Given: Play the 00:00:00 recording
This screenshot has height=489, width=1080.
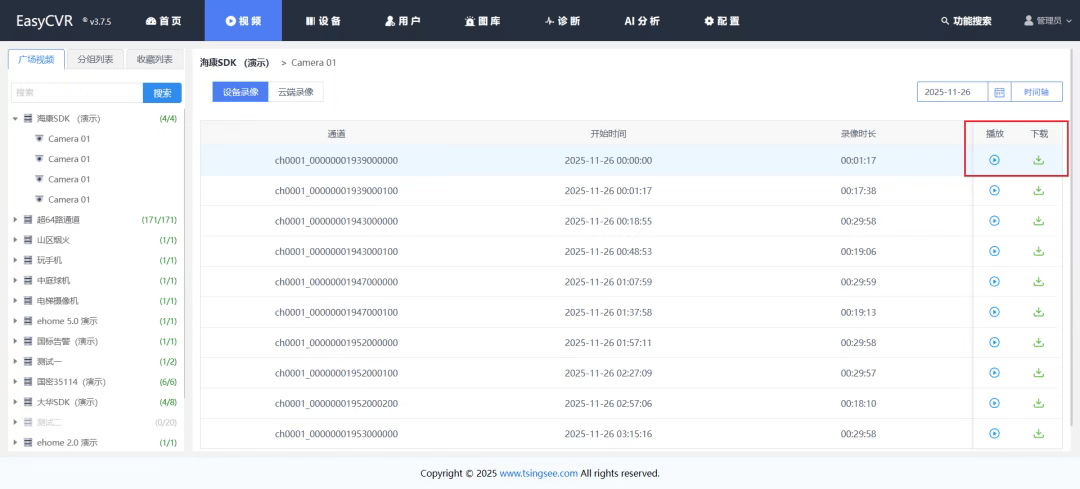Looking at the screenshot, I should click(994, 160).
